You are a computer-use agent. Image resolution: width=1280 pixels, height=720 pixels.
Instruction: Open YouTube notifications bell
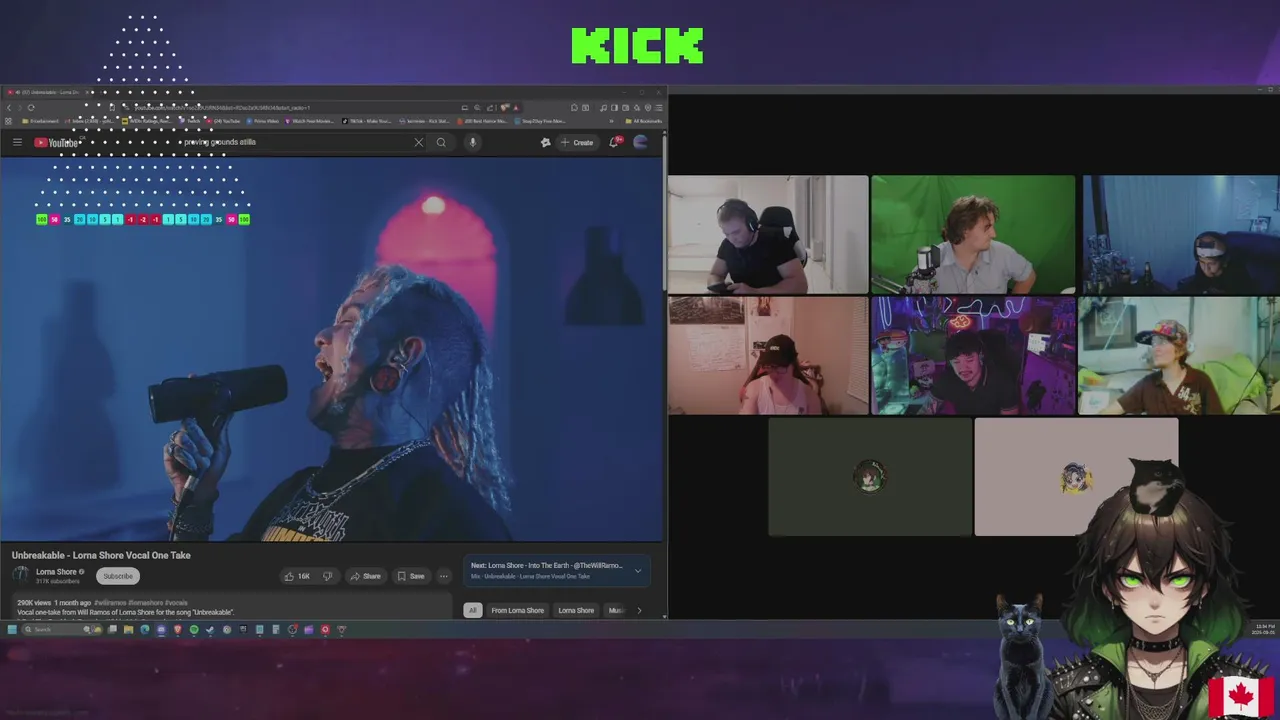614,142
